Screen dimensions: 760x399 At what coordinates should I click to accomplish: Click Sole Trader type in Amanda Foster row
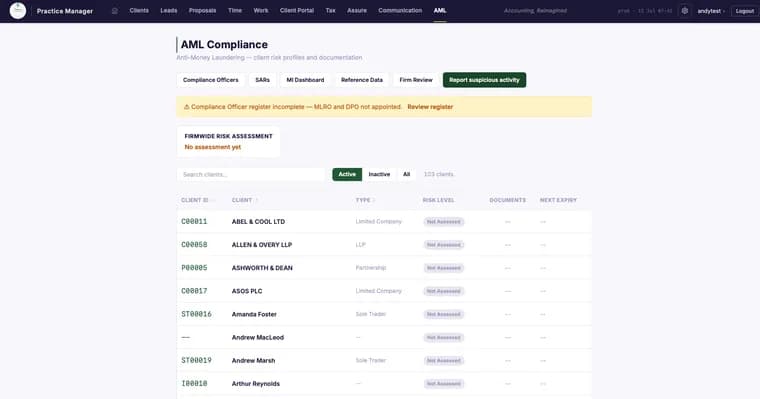point(370,314)
